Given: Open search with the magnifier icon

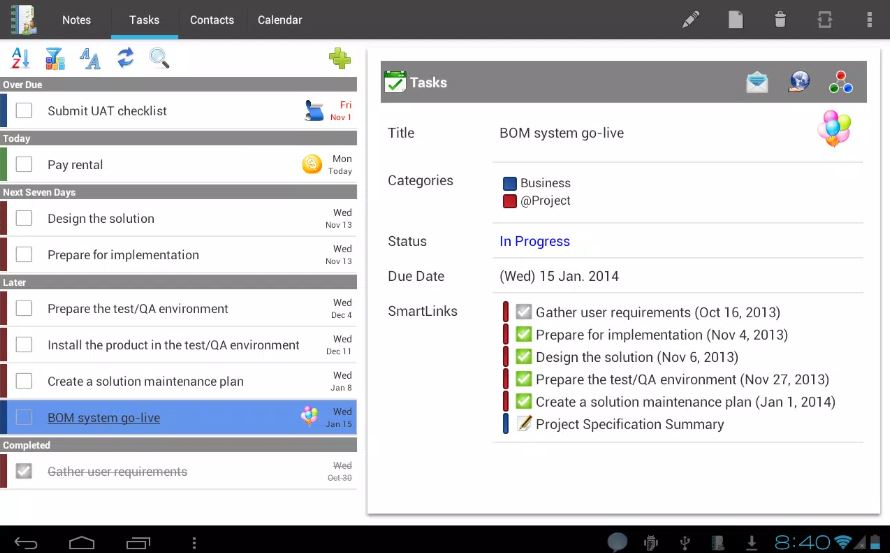Looking at the screenshot, I should coord(159,58).
